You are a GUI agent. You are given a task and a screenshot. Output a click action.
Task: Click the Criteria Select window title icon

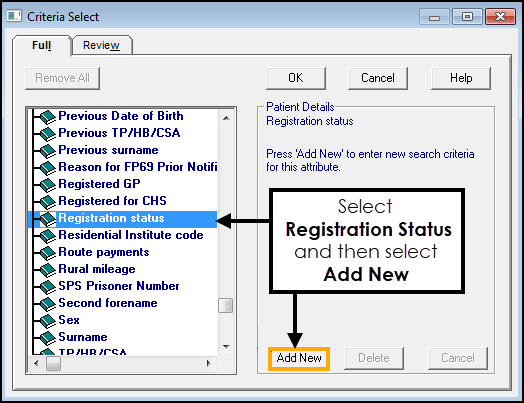point(14,16)
